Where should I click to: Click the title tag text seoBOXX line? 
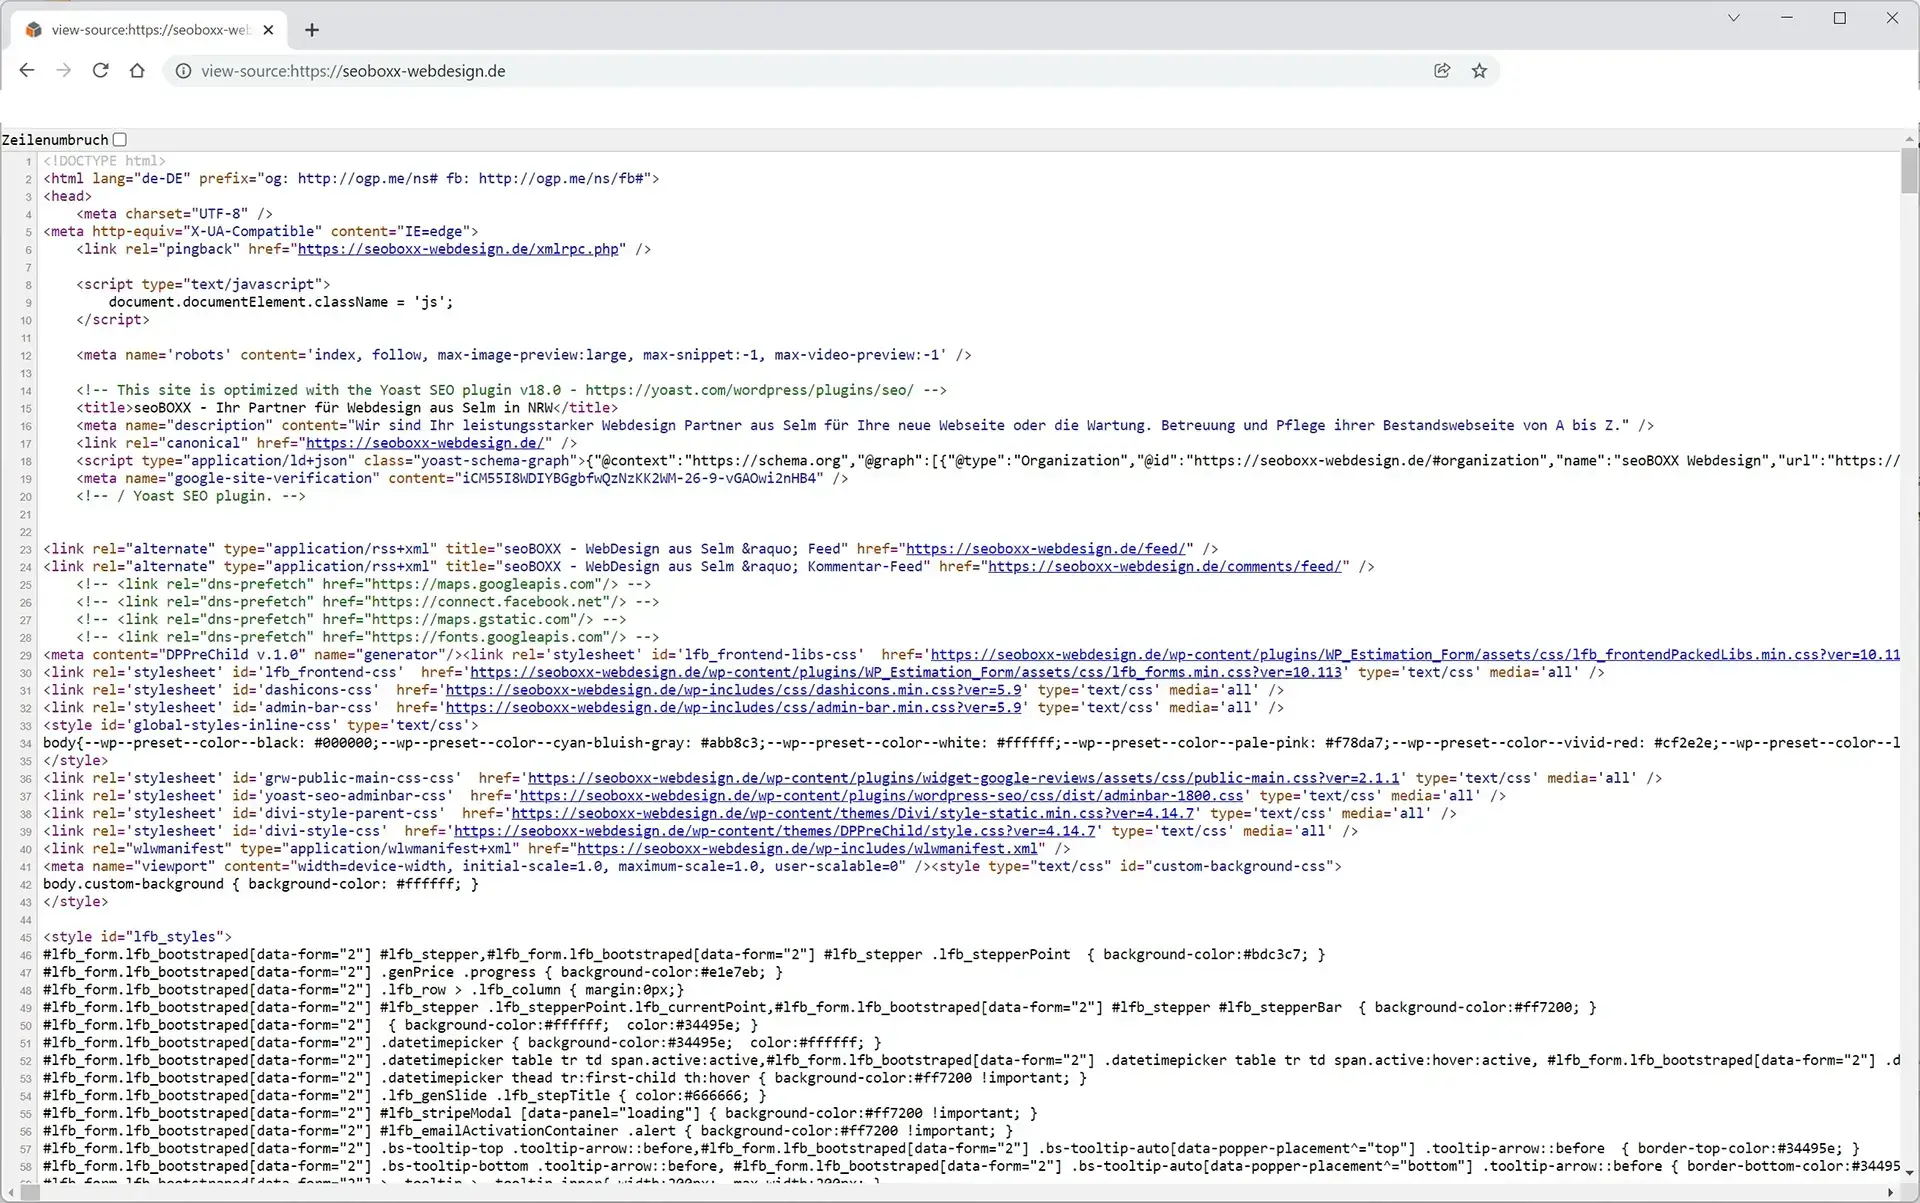point(347,408)
